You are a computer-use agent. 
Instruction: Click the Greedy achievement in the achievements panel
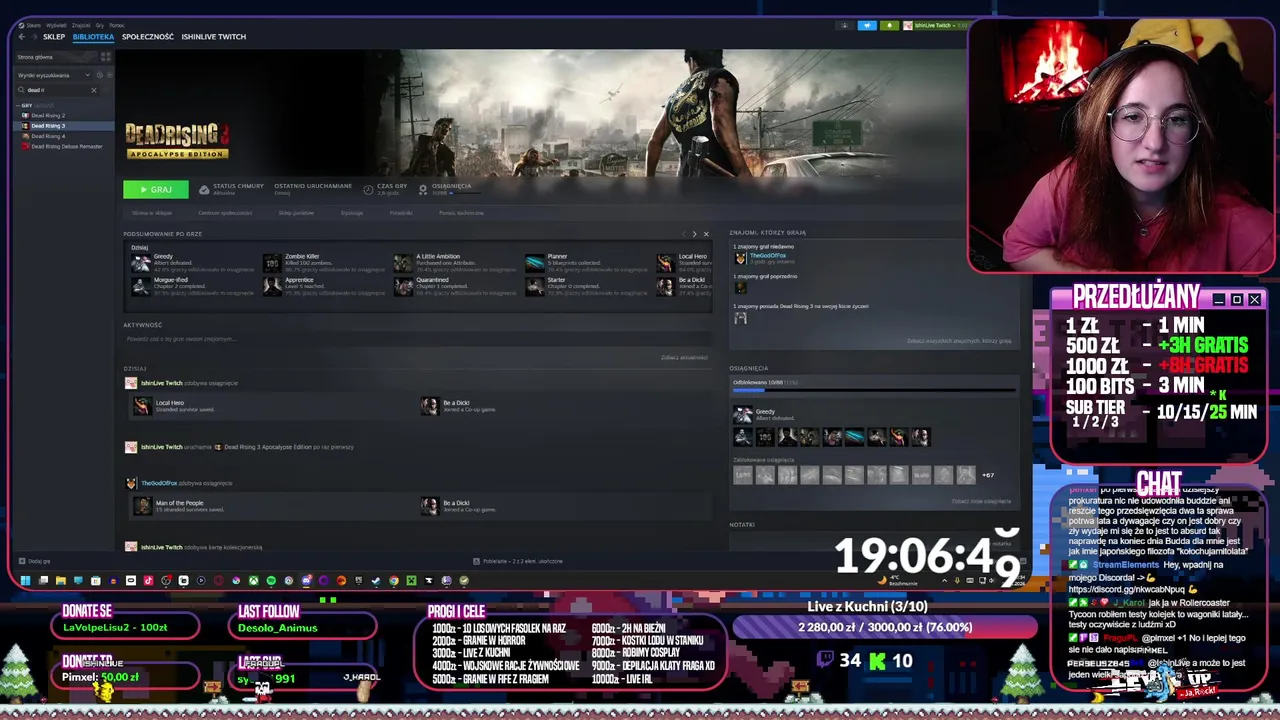point(765,414)
